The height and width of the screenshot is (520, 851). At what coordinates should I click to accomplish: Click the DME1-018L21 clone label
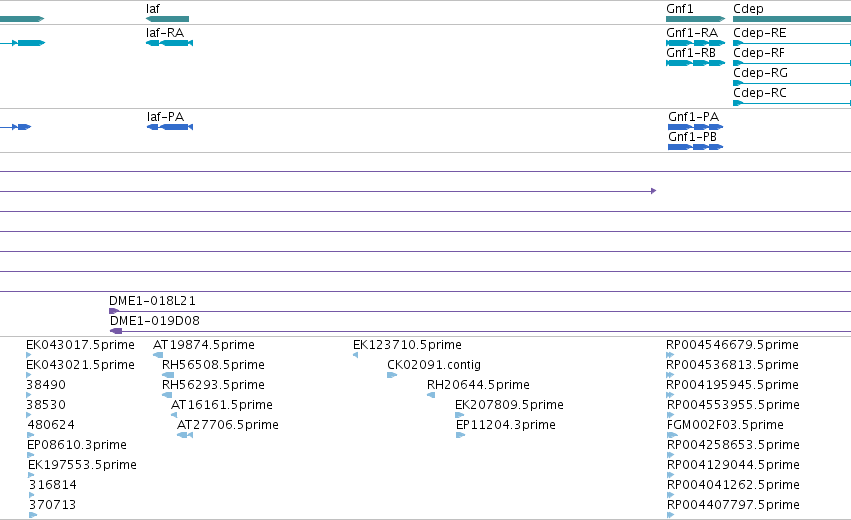153,301
